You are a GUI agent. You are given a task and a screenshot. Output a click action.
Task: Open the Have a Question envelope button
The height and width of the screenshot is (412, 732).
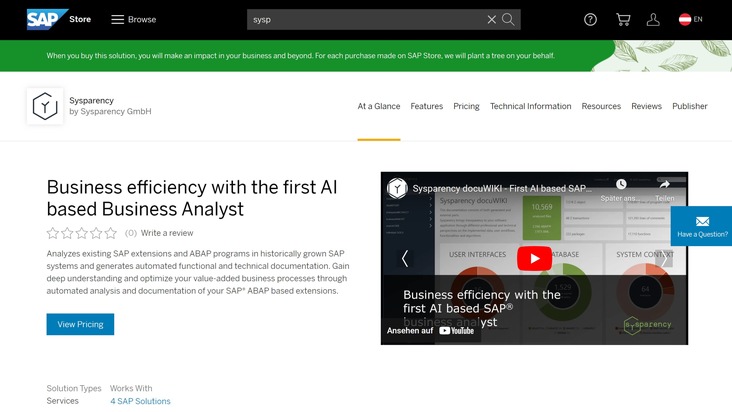(701, 226)
